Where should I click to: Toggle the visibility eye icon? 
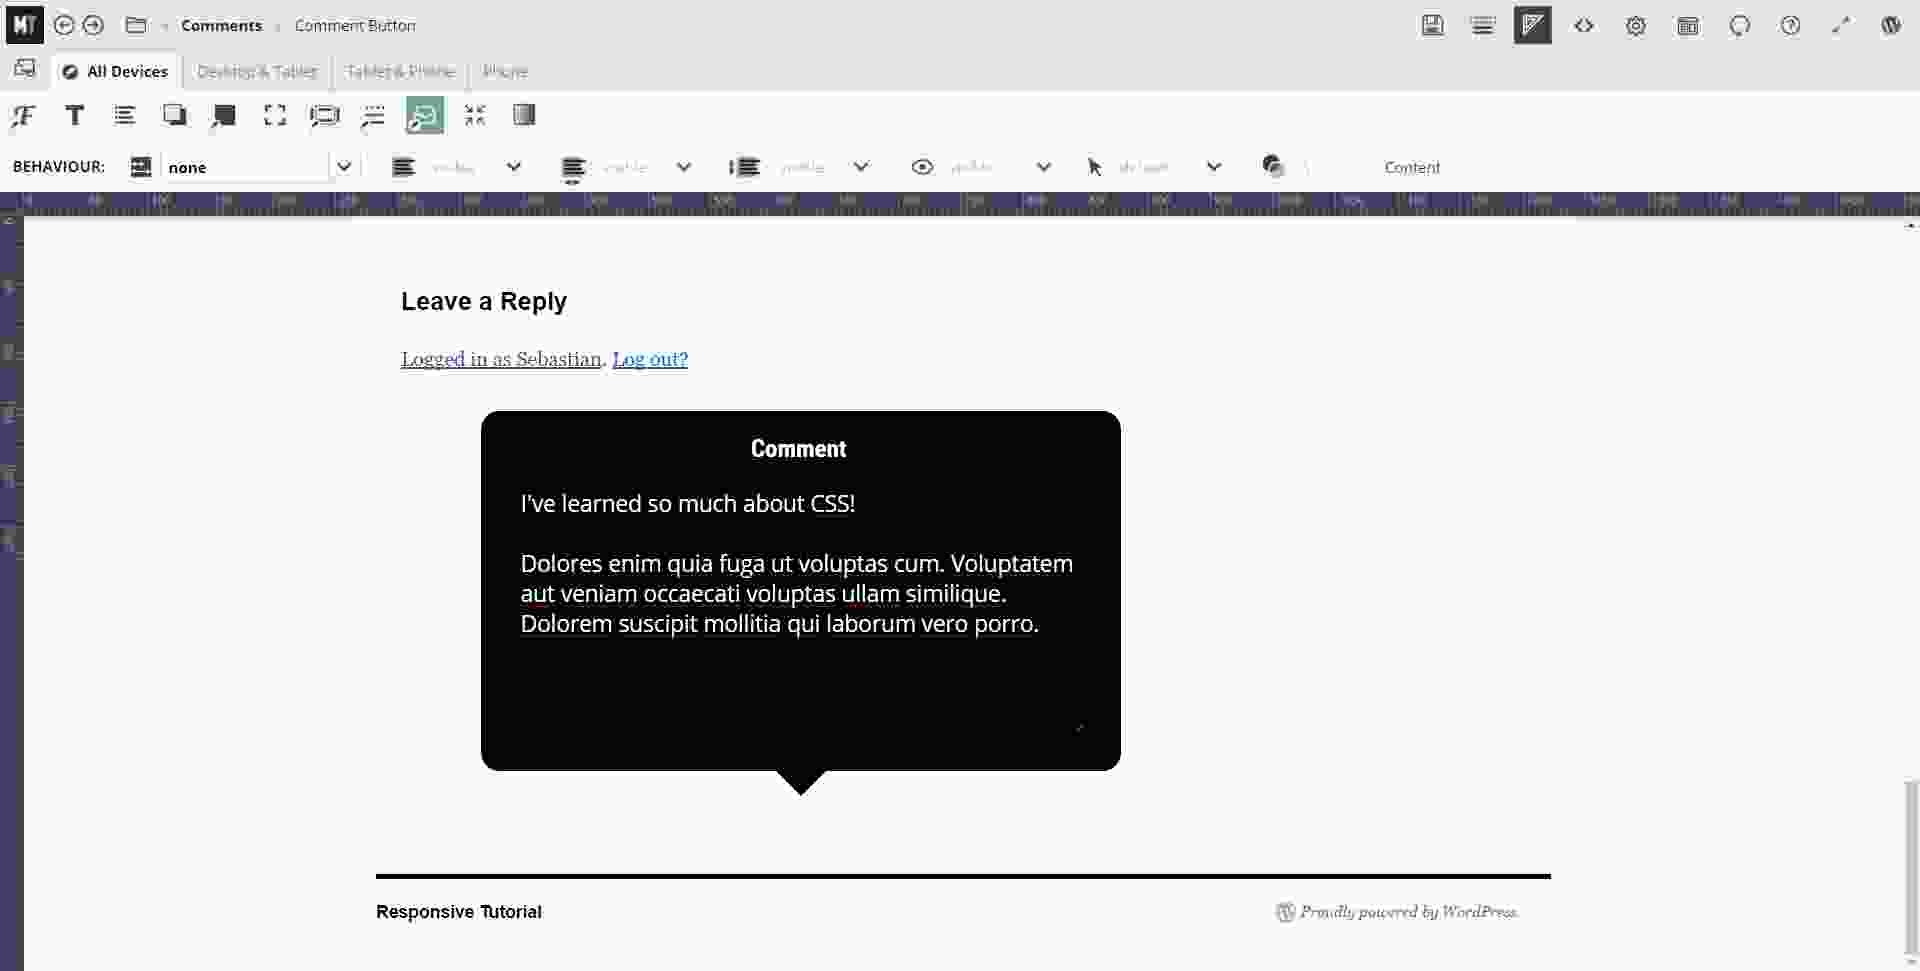[922, 167]
